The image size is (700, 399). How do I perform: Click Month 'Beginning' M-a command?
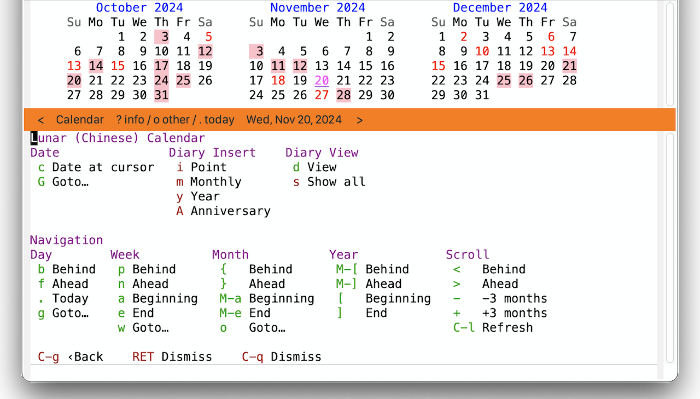tap(267, 299)
